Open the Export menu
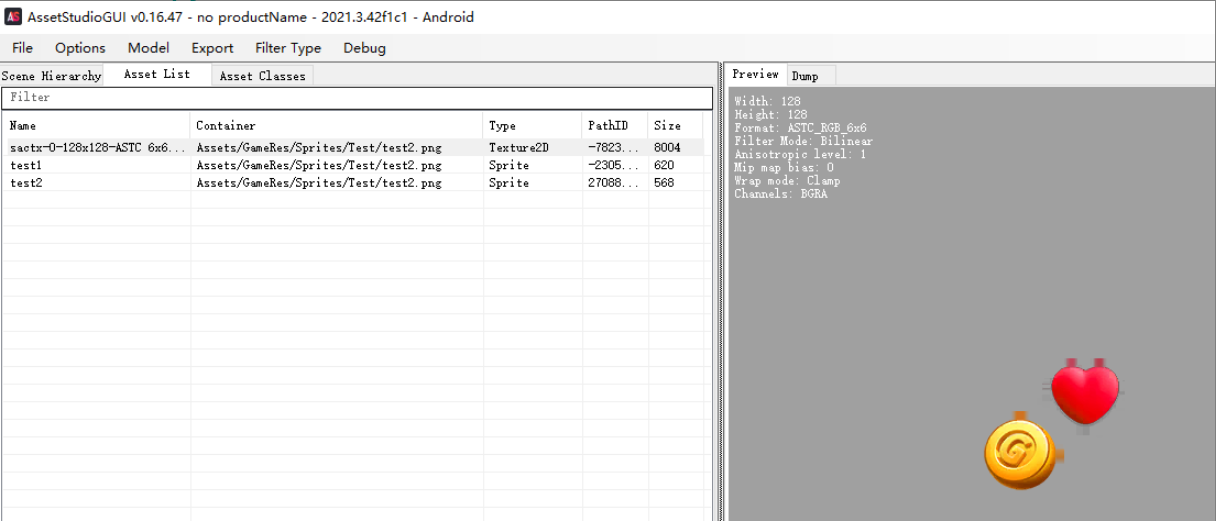This screenshot has height=521, width=1216. tap(212, 48)
